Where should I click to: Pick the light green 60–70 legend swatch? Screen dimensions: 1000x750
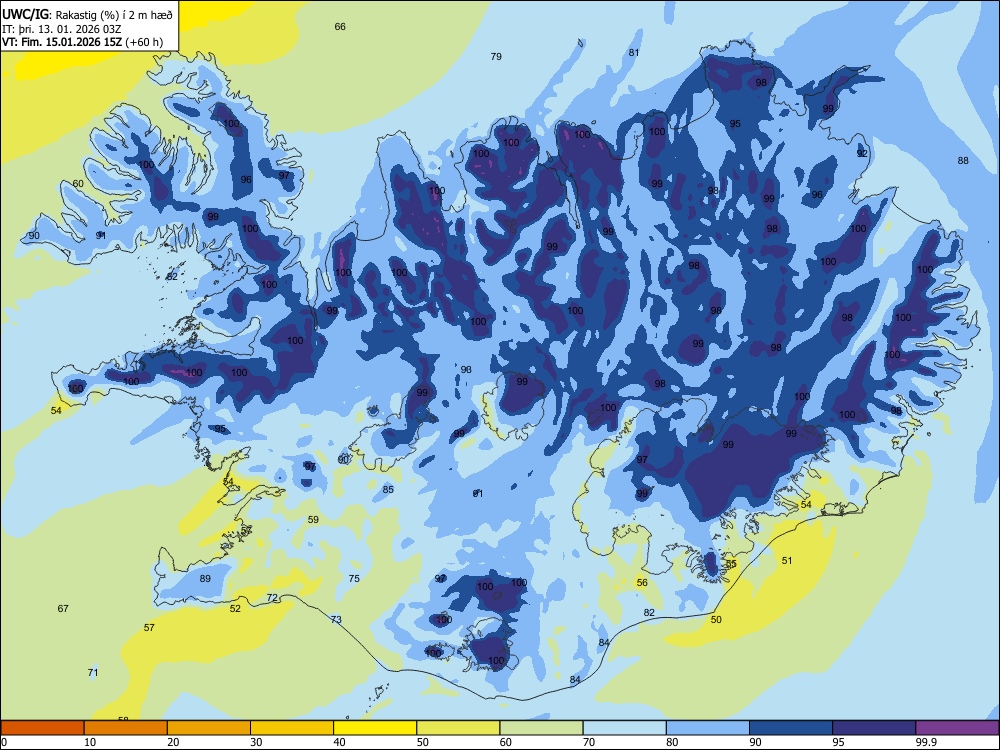click(541, 728)
